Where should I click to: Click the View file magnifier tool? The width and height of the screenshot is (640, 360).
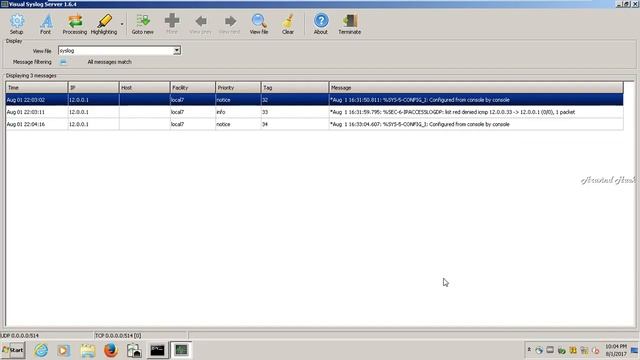pyautogui.click(x=259, y=24)
